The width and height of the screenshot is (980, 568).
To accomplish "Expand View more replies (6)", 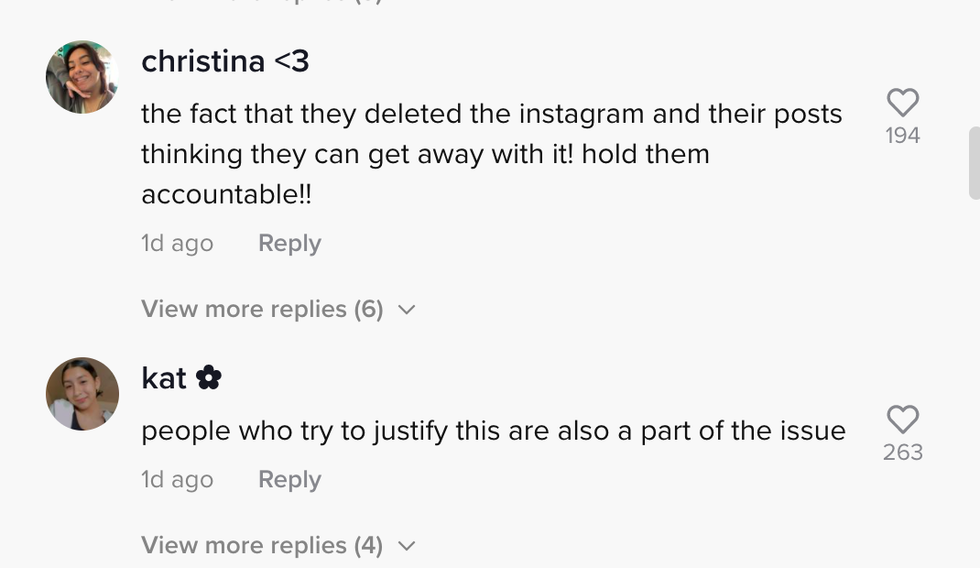I will pyautogui.click(x=262, y=309).
